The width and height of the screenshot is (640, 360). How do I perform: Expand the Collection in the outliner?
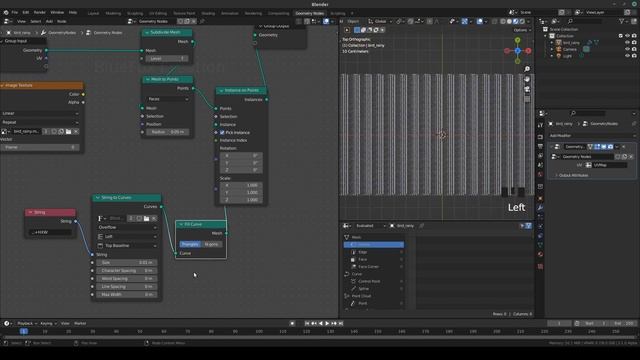pos(545,36)
